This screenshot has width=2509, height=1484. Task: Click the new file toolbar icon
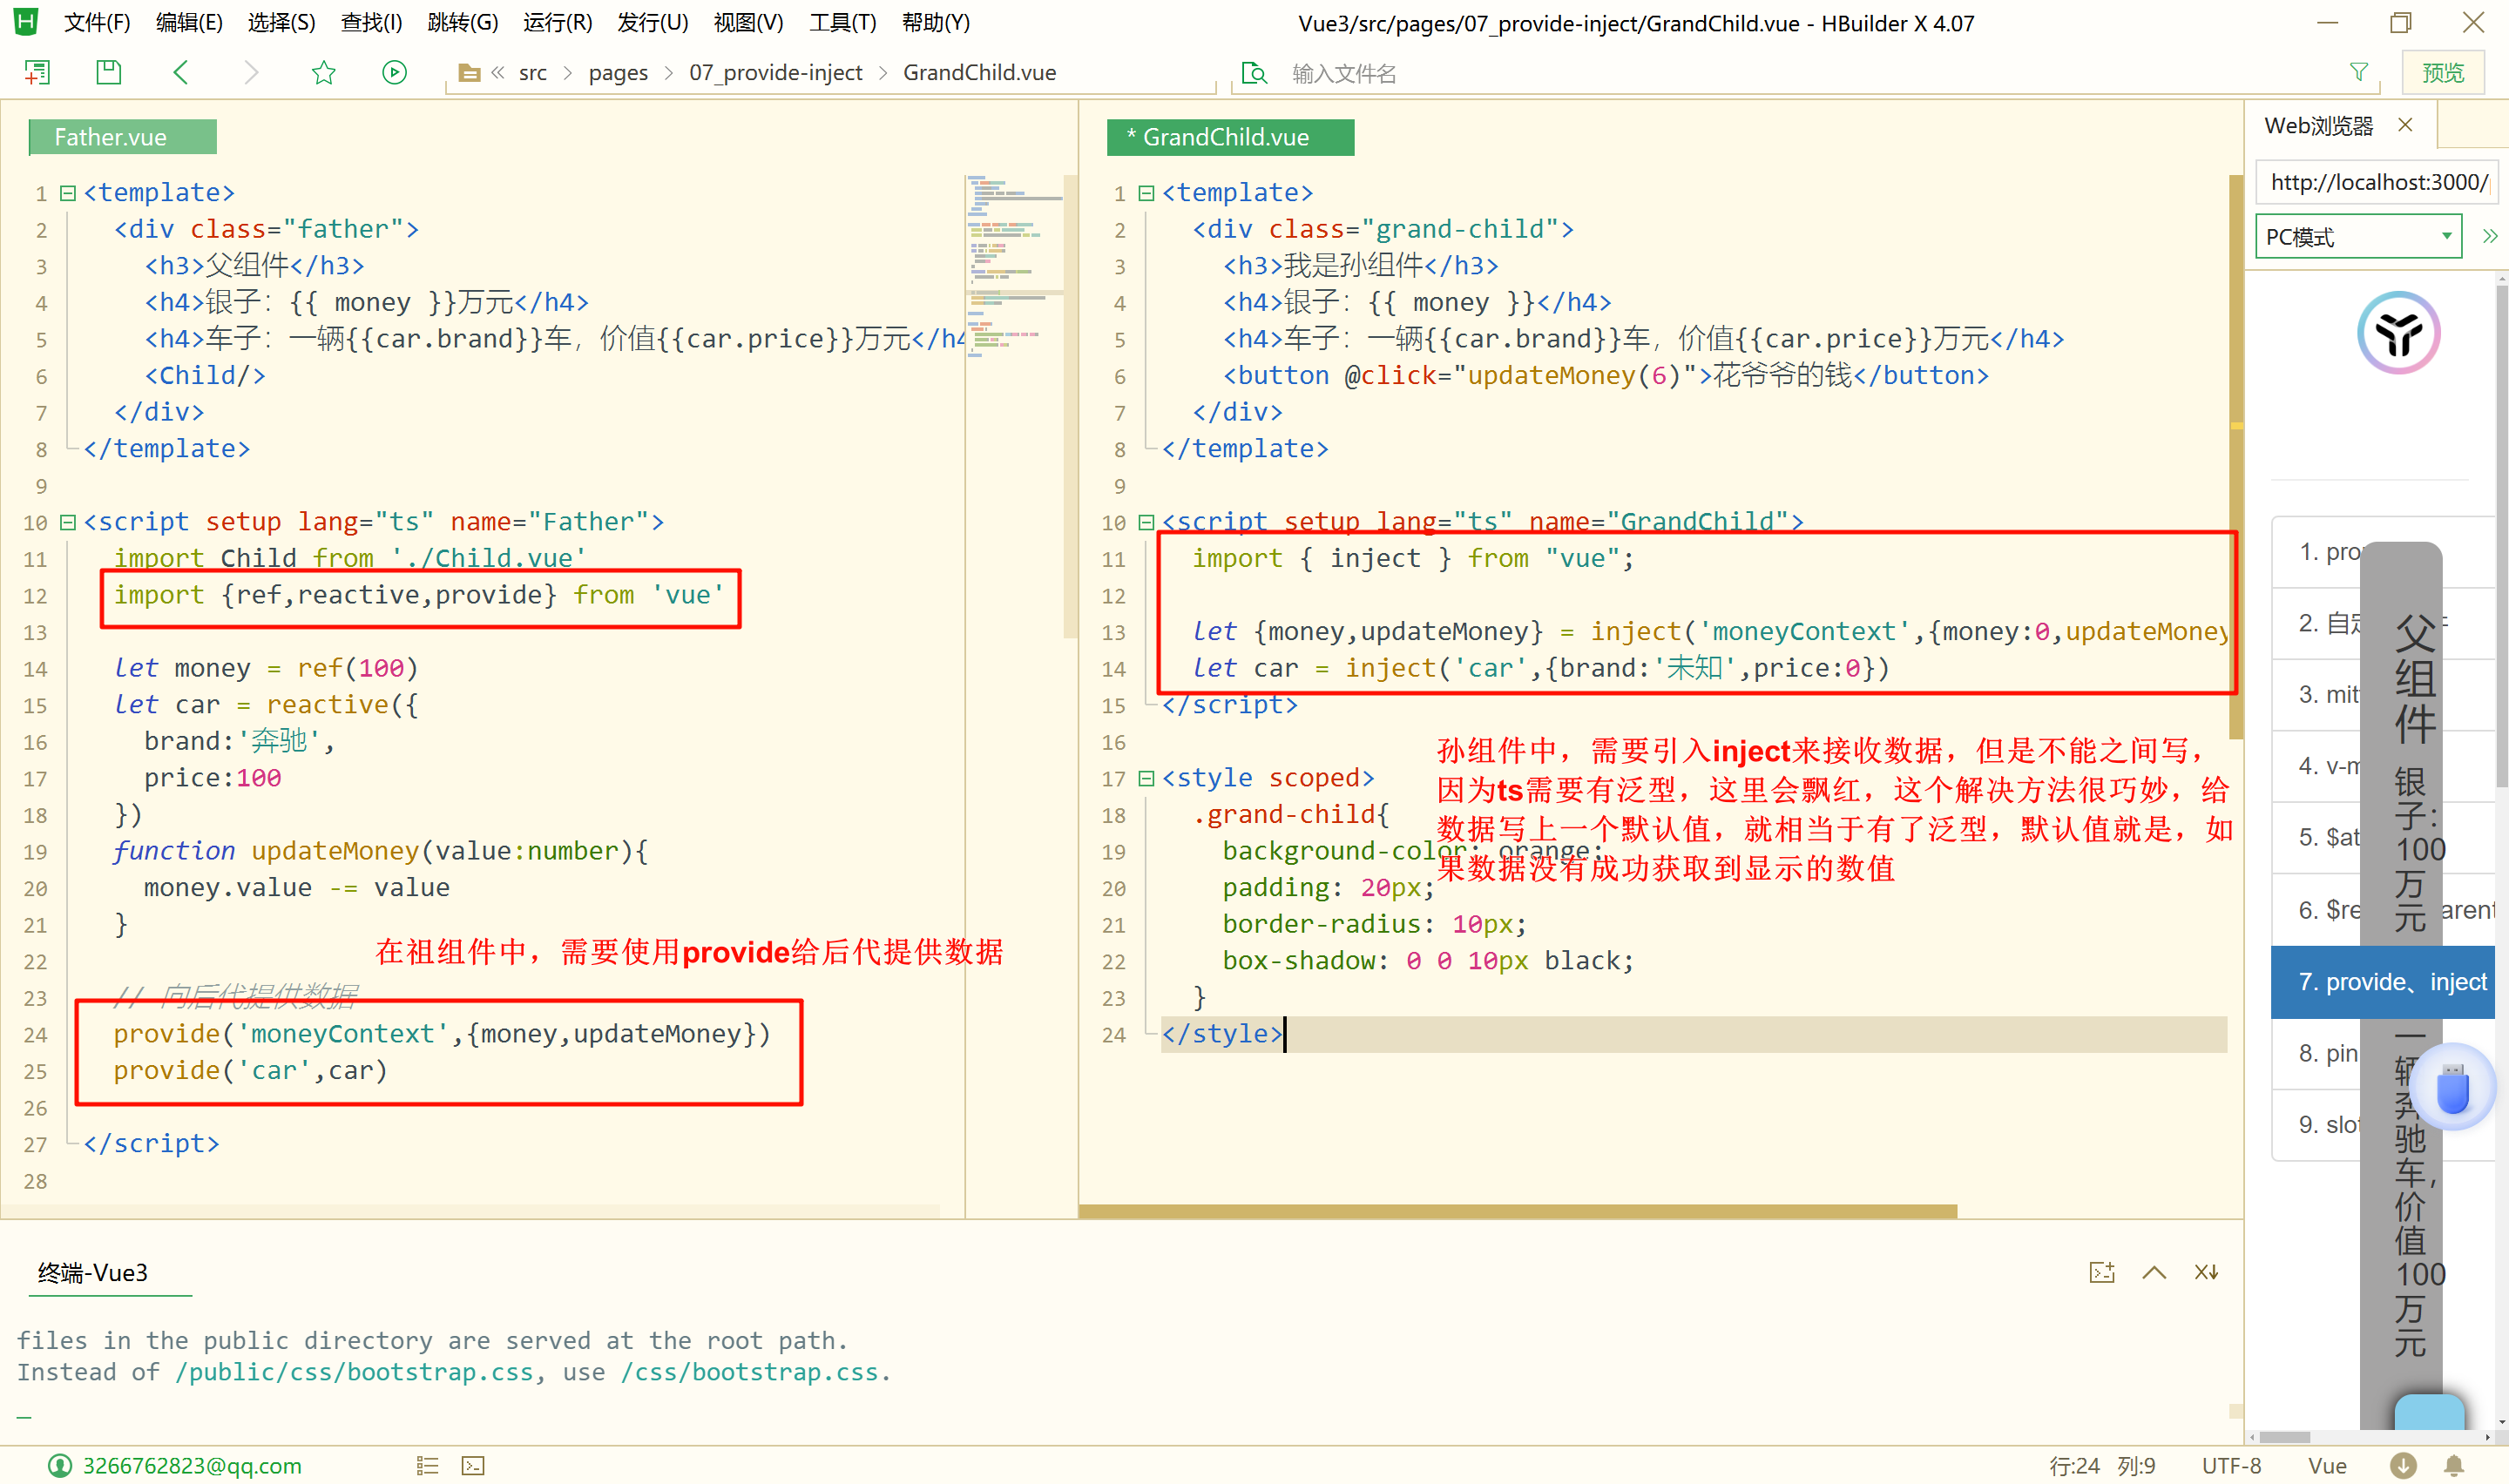[37, 72]
